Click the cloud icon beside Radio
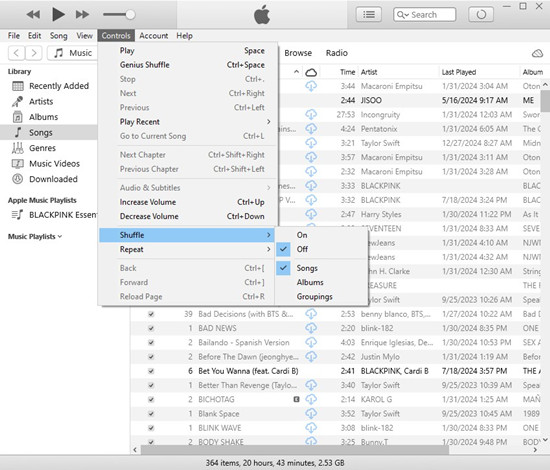This screenshot has width=550, height=470. pos(537,53)
